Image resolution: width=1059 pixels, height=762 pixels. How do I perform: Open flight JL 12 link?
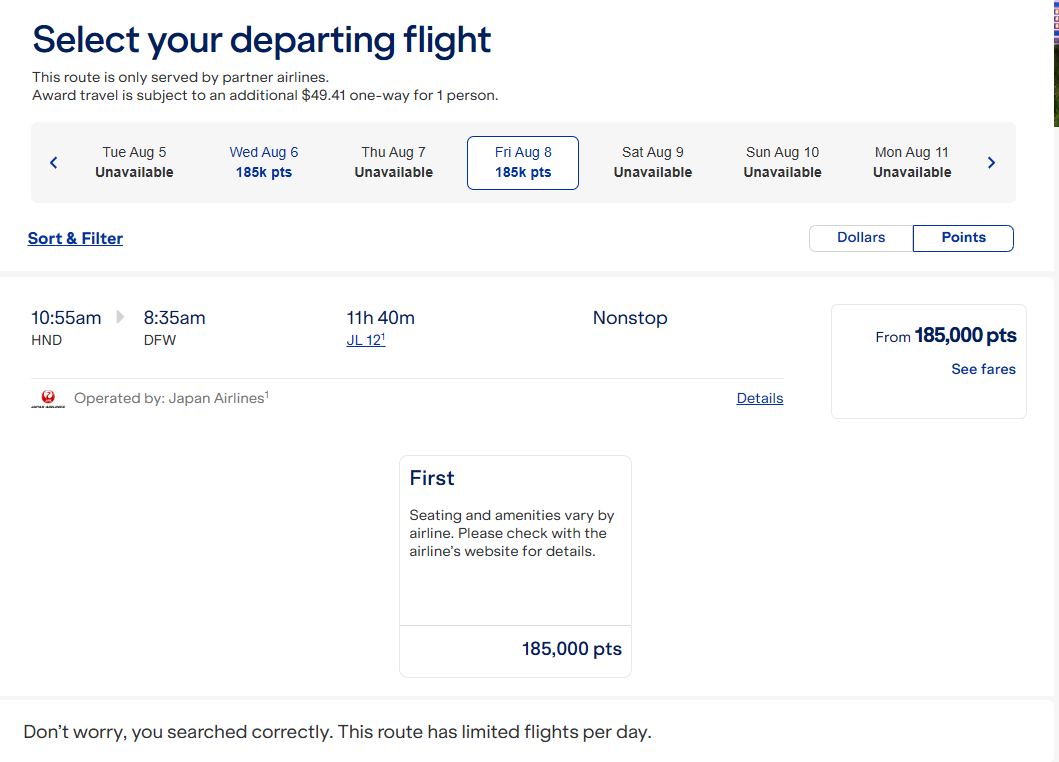[364, 341]
